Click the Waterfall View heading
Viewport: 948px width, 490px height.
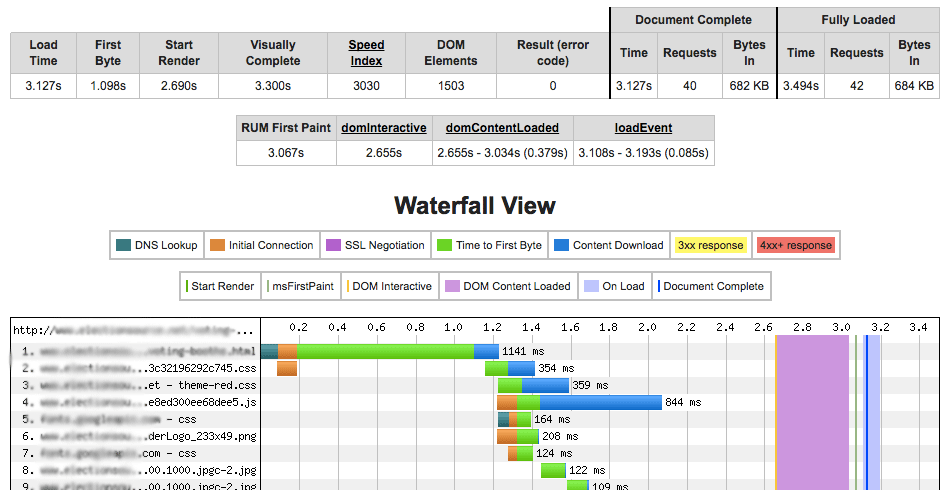(475, 206)
